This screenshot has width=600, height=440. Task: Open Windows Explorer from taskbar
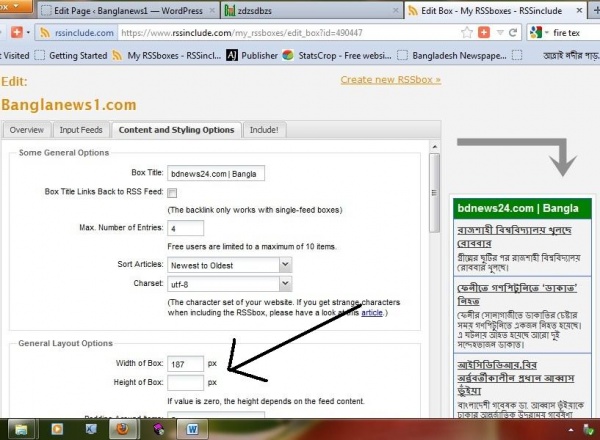point(21,429)
